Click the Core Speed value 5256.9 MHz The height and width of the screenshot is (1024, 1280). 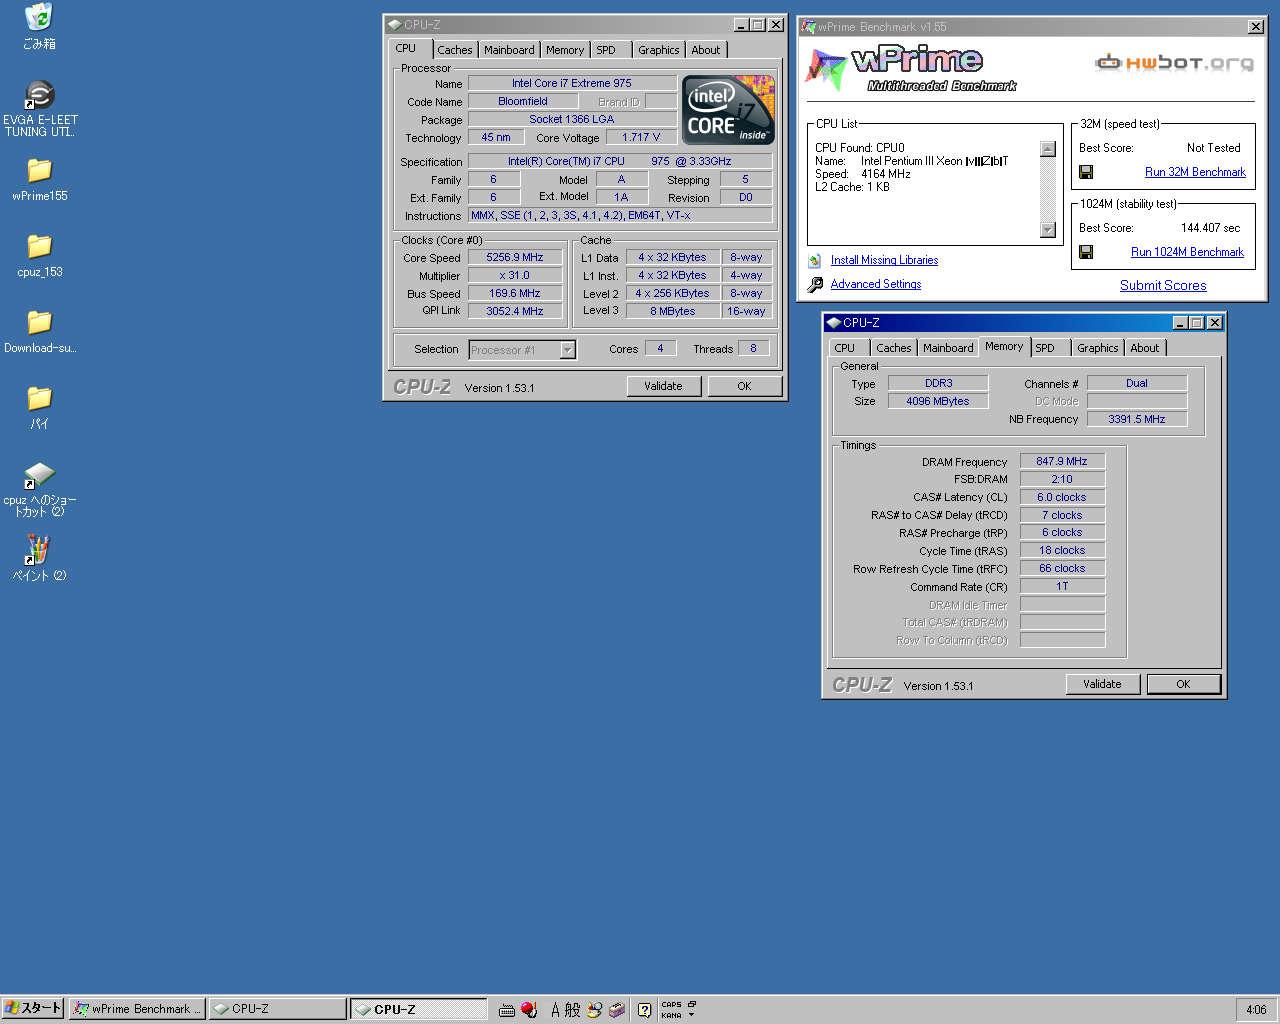[515, 257]
